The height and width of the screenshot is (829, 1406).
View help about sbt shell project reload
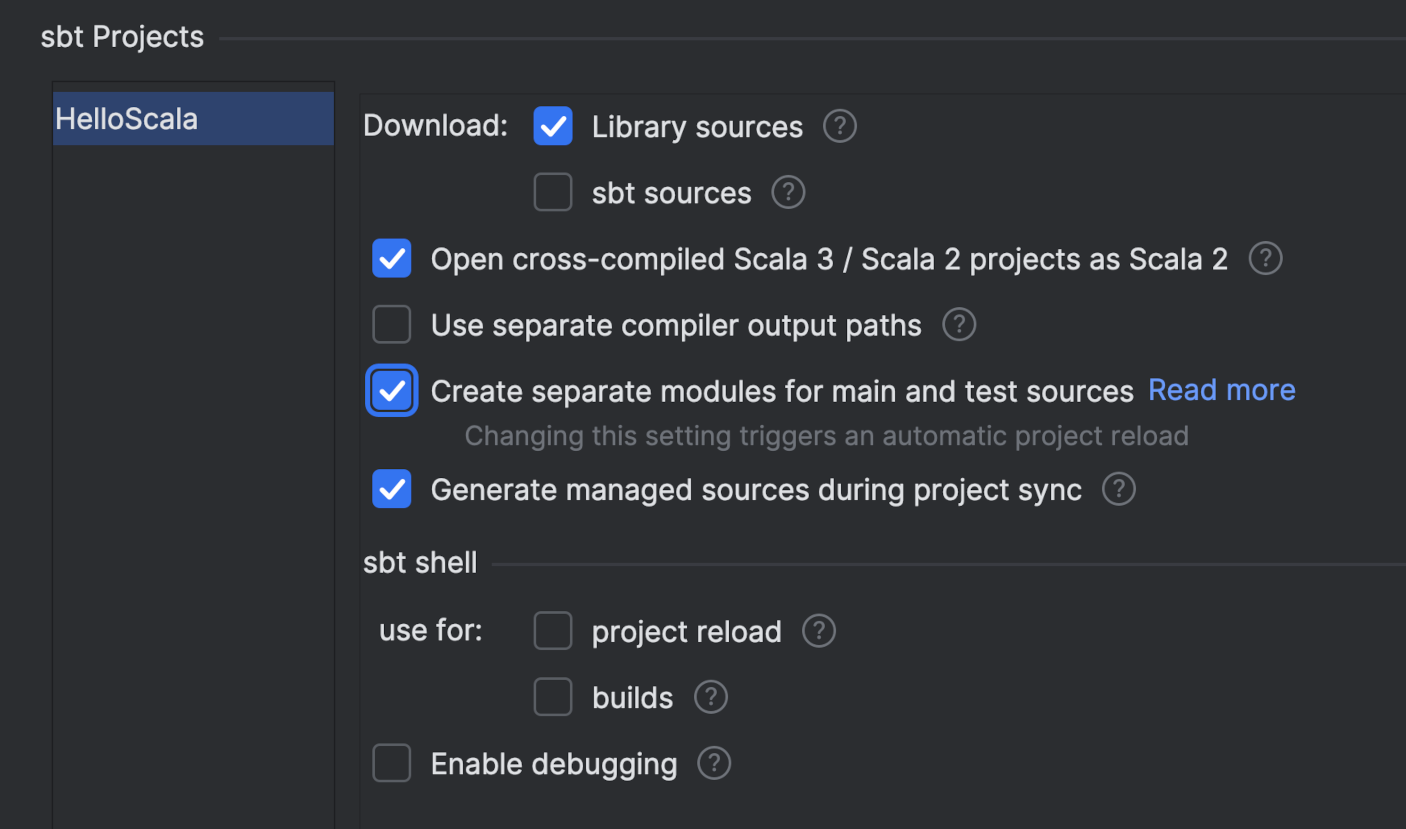coord(818,630)
